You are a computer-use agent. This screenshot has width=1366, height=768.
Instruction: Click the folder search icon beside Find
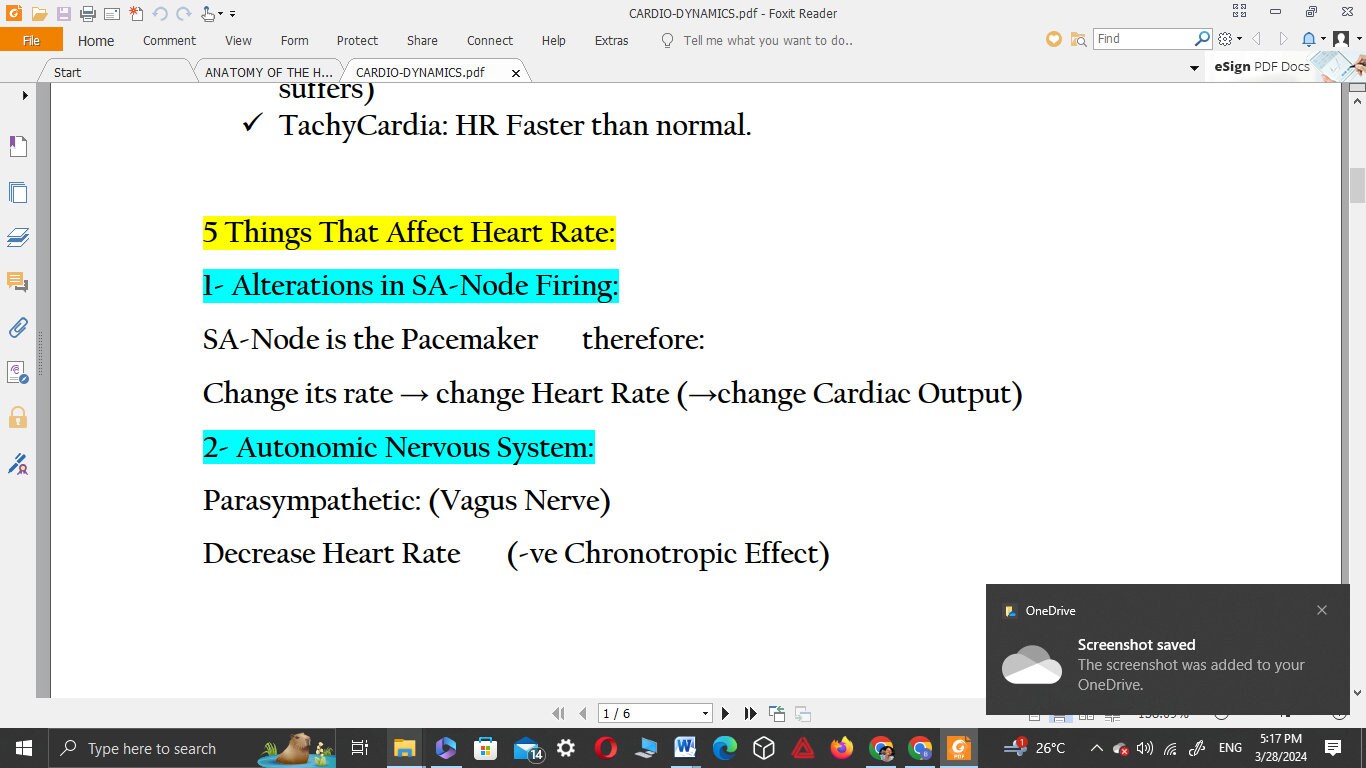click(x=1078, y=39)
